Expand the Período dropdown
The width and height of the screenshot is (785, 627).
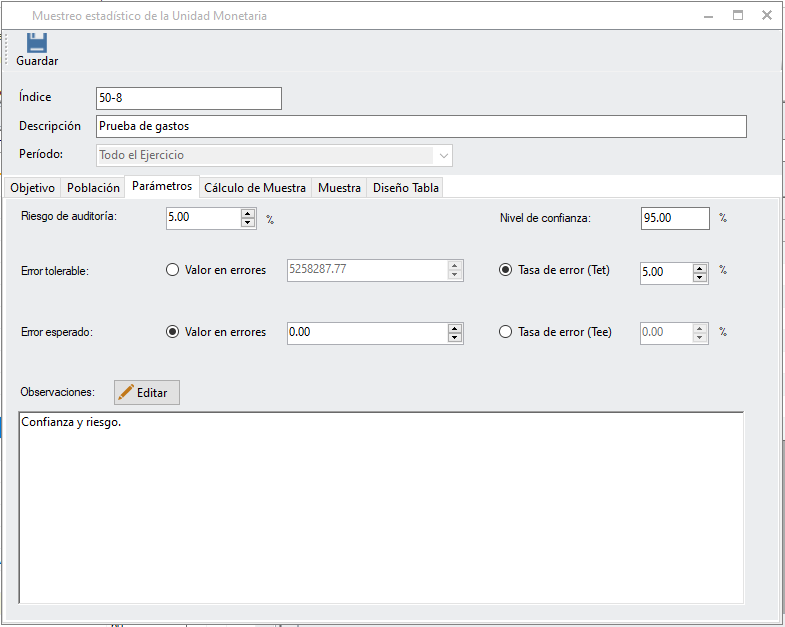(442, 155)
